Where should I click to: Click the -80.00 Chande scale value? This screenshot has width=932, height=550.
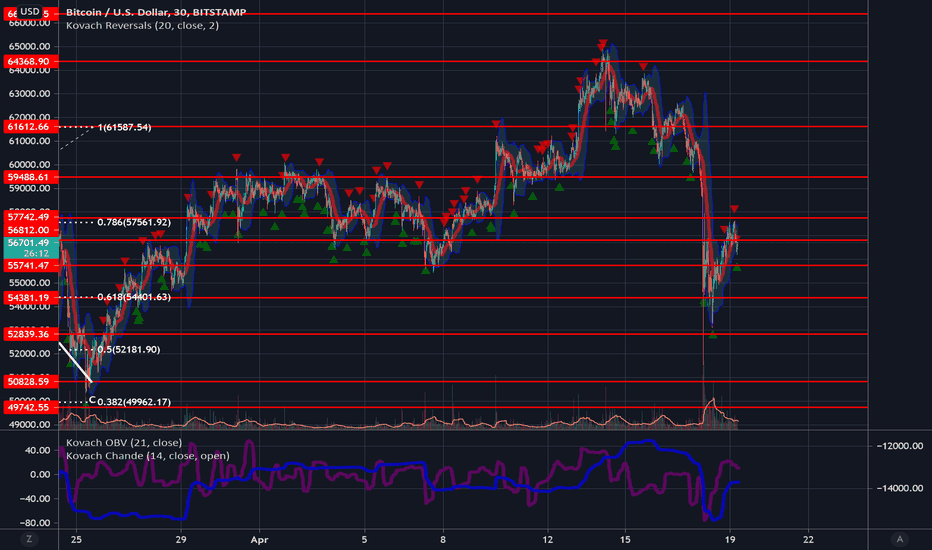click(35, 523)
